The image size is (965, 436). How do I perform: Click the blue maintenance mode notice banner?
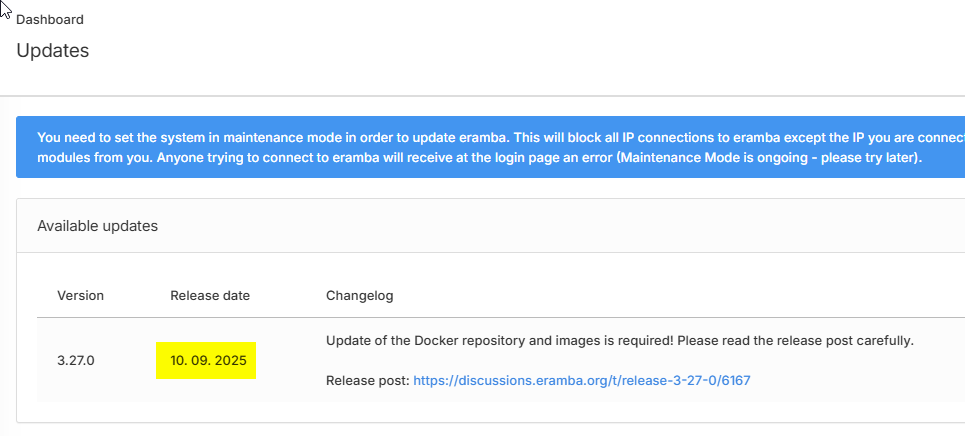pos(490,148)
